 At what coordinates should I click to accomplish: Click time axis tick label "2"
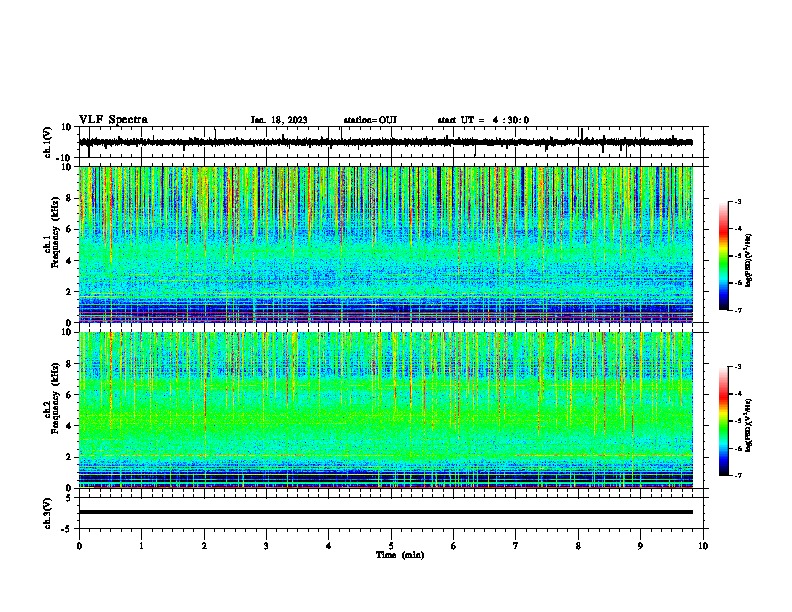204,546
